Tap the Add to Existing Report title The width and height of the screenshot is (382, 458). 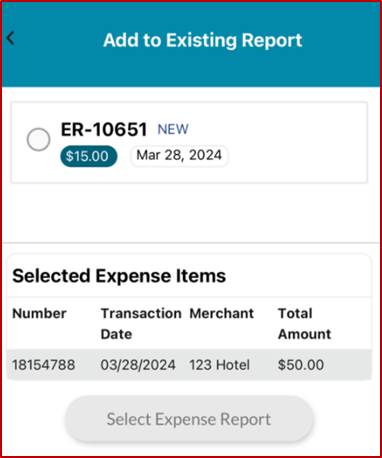(203, 40)
